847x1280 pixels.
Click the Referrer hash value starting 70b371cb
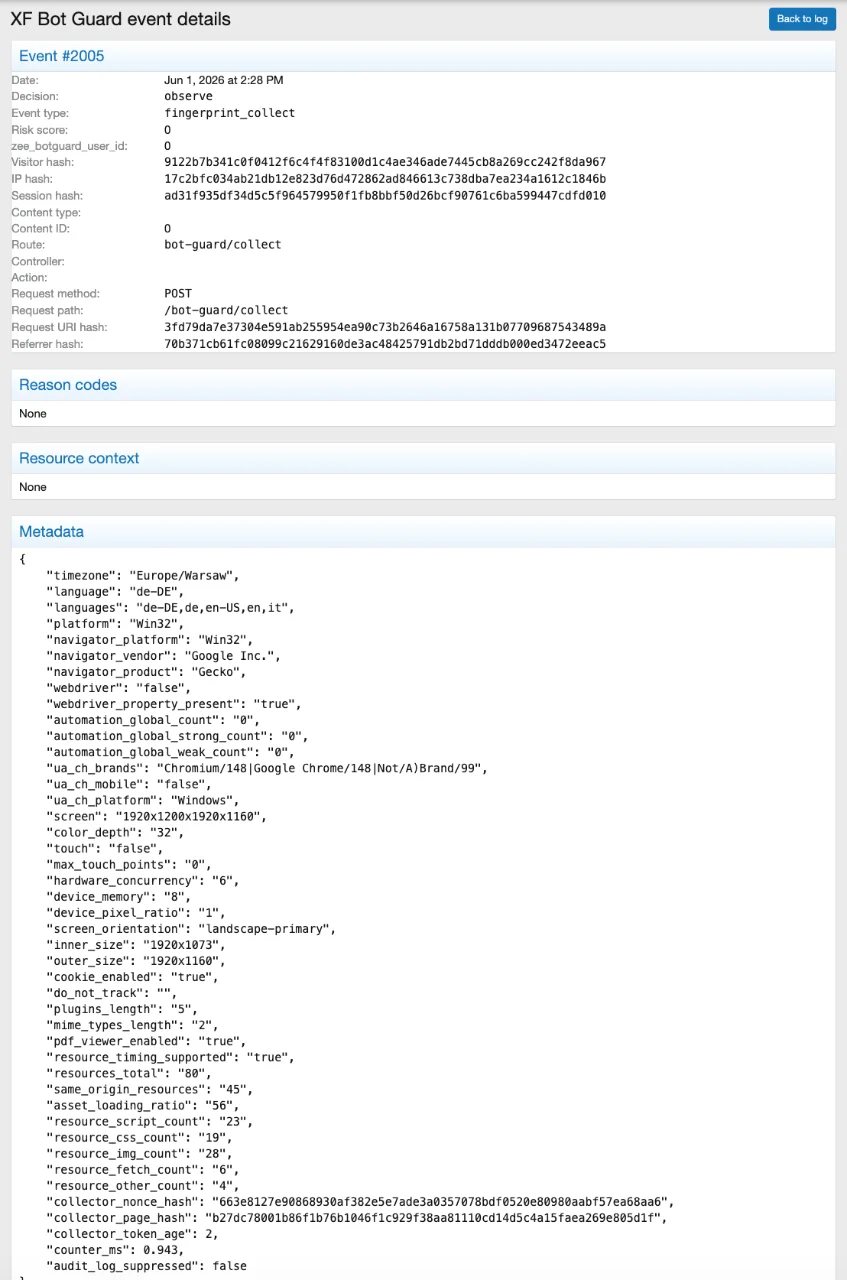(385, 344)
